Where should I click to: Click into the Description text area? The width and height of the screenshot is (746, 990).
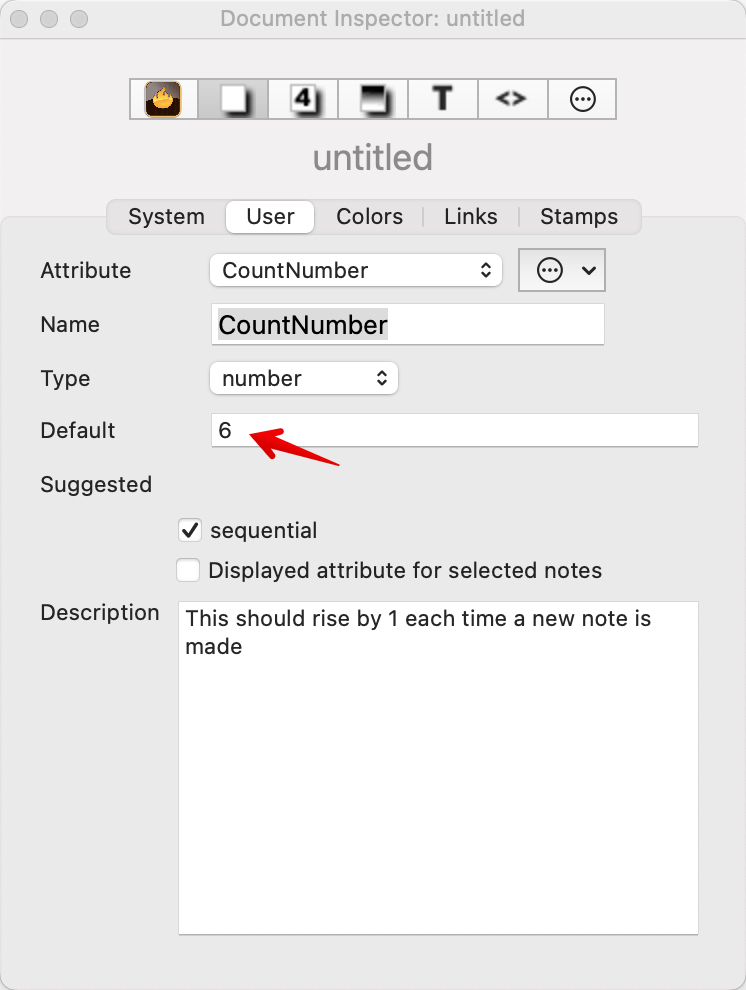point(438,768)
